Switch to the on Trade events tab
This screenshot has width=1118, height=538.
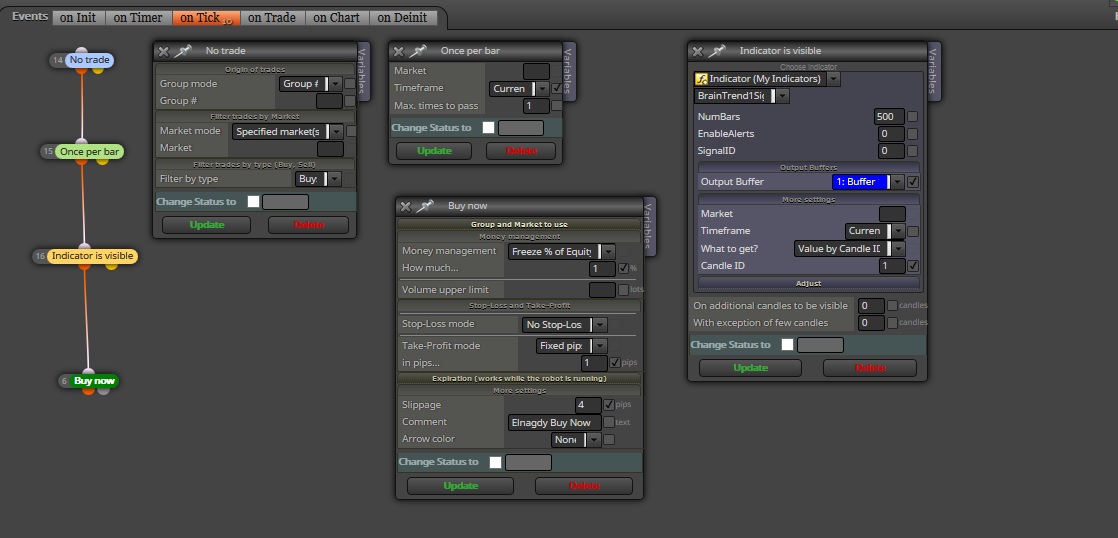point(272,18)
